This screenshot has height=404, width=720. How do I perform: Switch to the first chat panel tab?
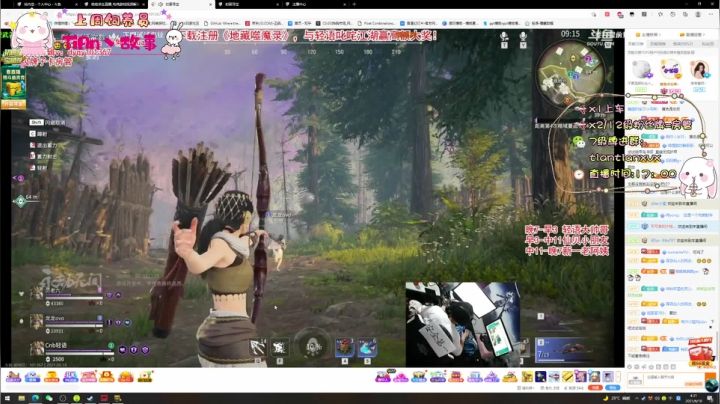636,44
